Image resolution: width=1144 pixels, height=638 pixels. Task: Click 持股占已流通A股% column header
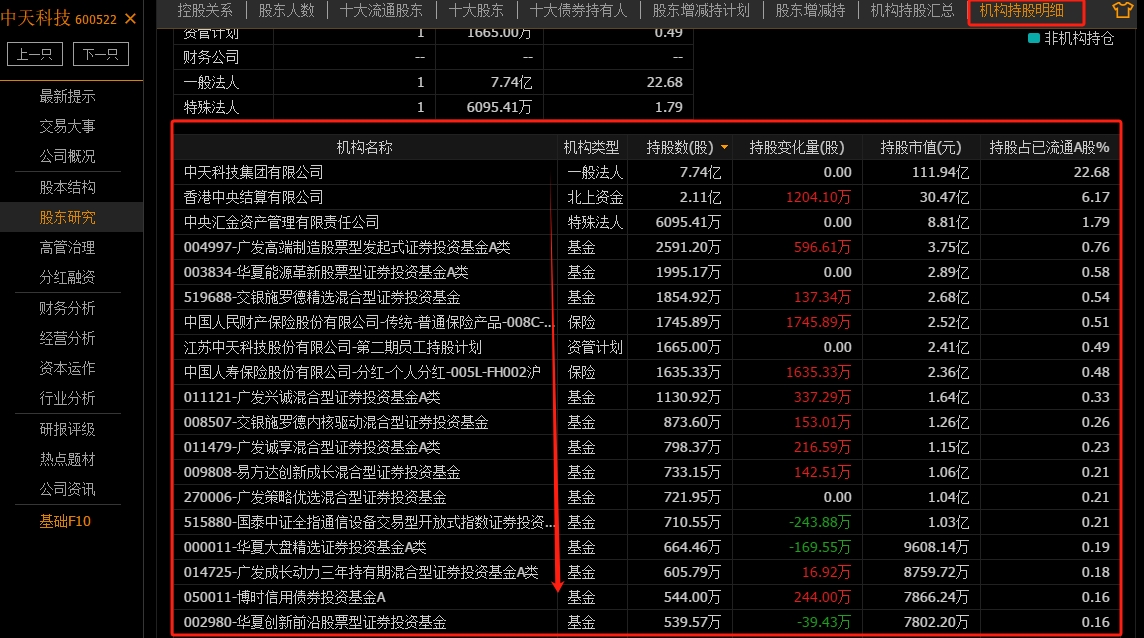point(1049,147)
